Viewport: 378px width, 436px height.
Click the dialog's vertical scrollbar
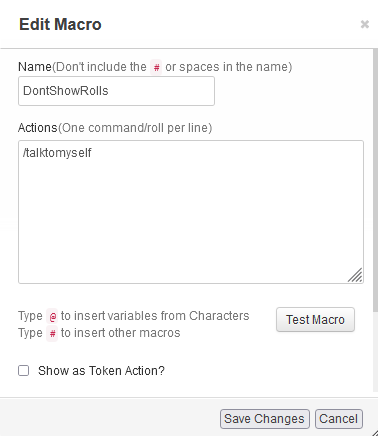click(375, 180)
